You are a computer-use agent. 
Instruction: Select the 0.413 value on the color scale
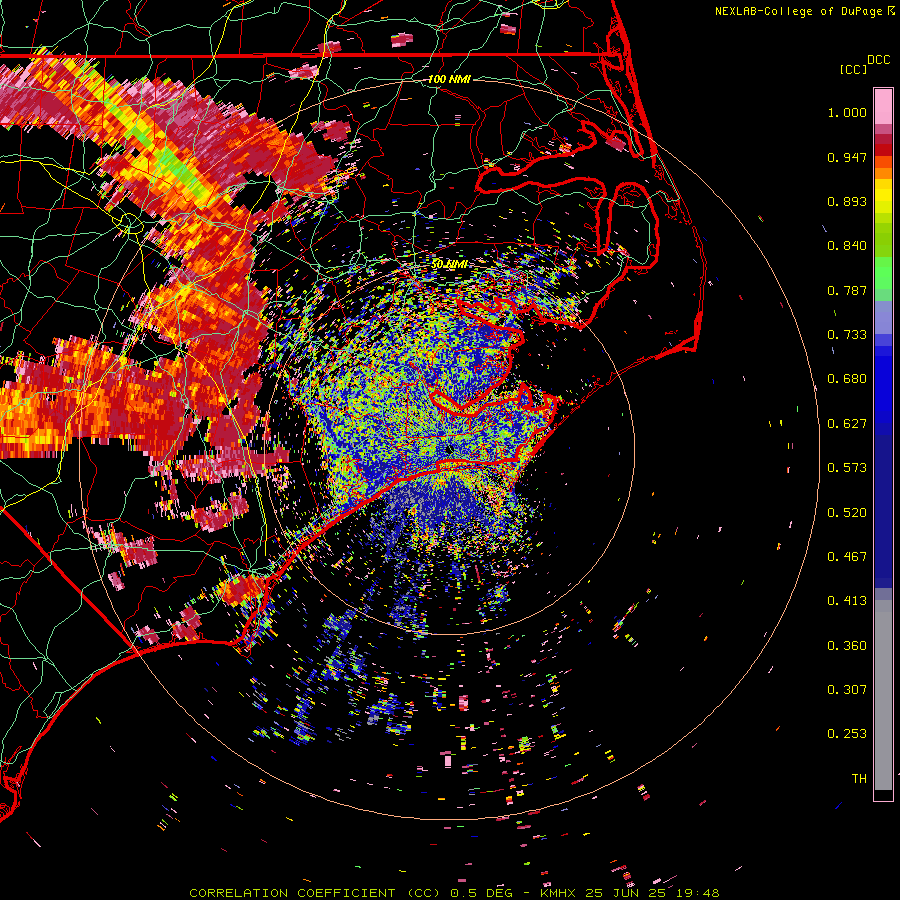pos(847,601)
